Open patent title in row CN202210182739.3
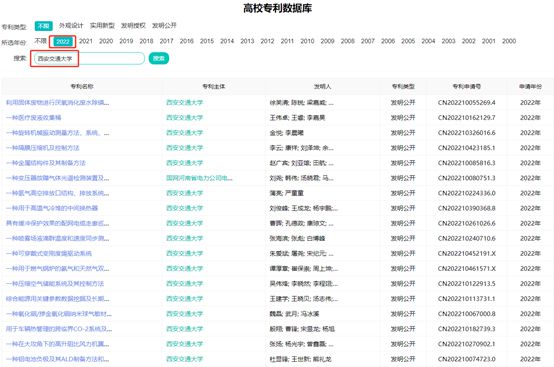The width and height of the screenshot is (554, 367). point(59,329)
